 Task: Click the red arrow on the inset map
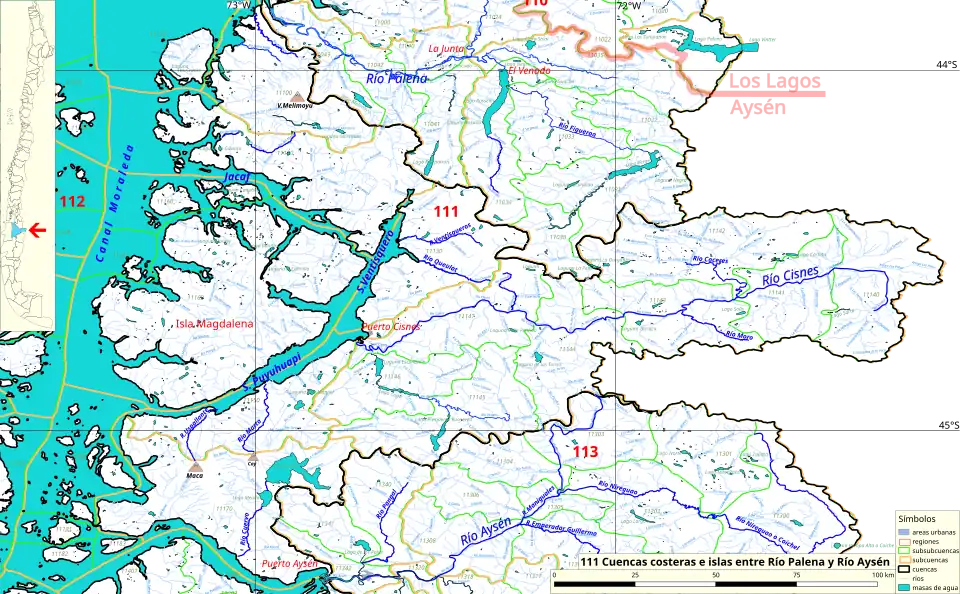pos(37,231)
